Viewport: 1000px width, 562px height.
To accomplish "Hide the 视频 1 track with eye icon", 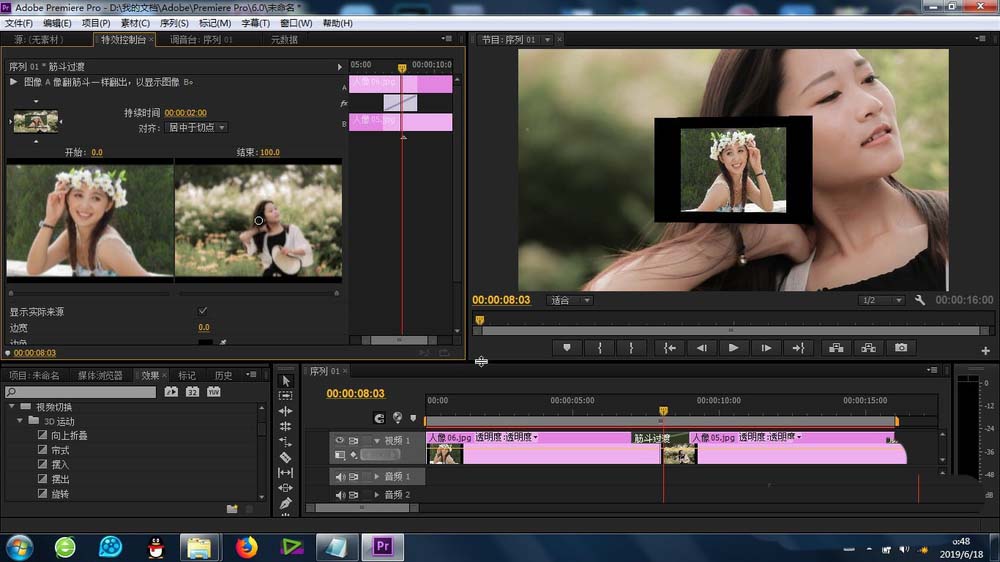I will coord(340,440).
